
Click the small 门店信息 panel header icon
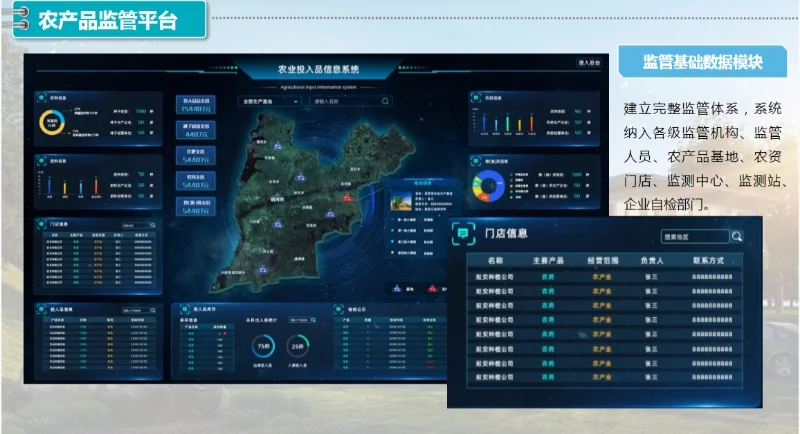pos(41,224)
